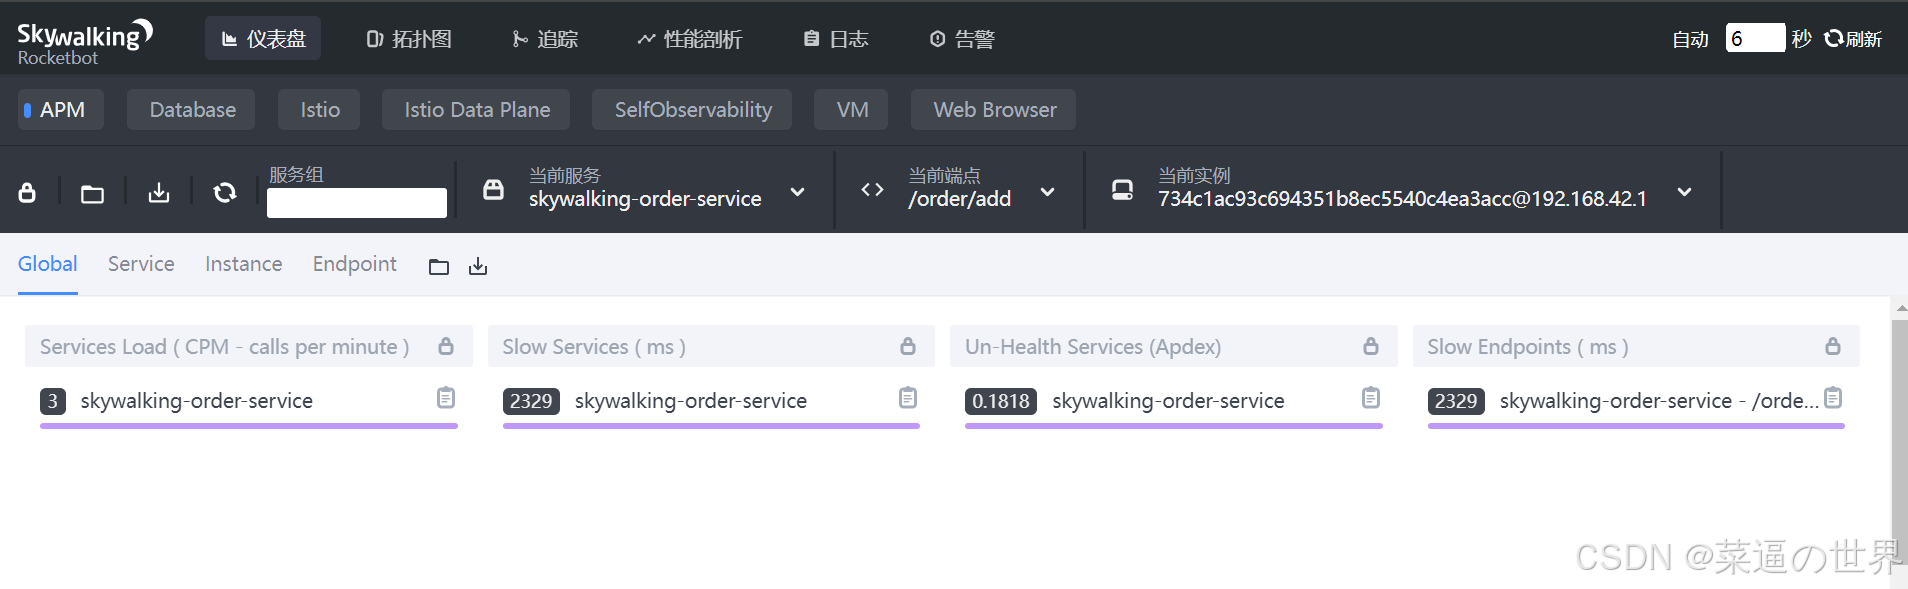Image resolution: width=1908 pixels, height=589 pixels.
Task: Click the progress bar under Services Load
Action: 249,426
